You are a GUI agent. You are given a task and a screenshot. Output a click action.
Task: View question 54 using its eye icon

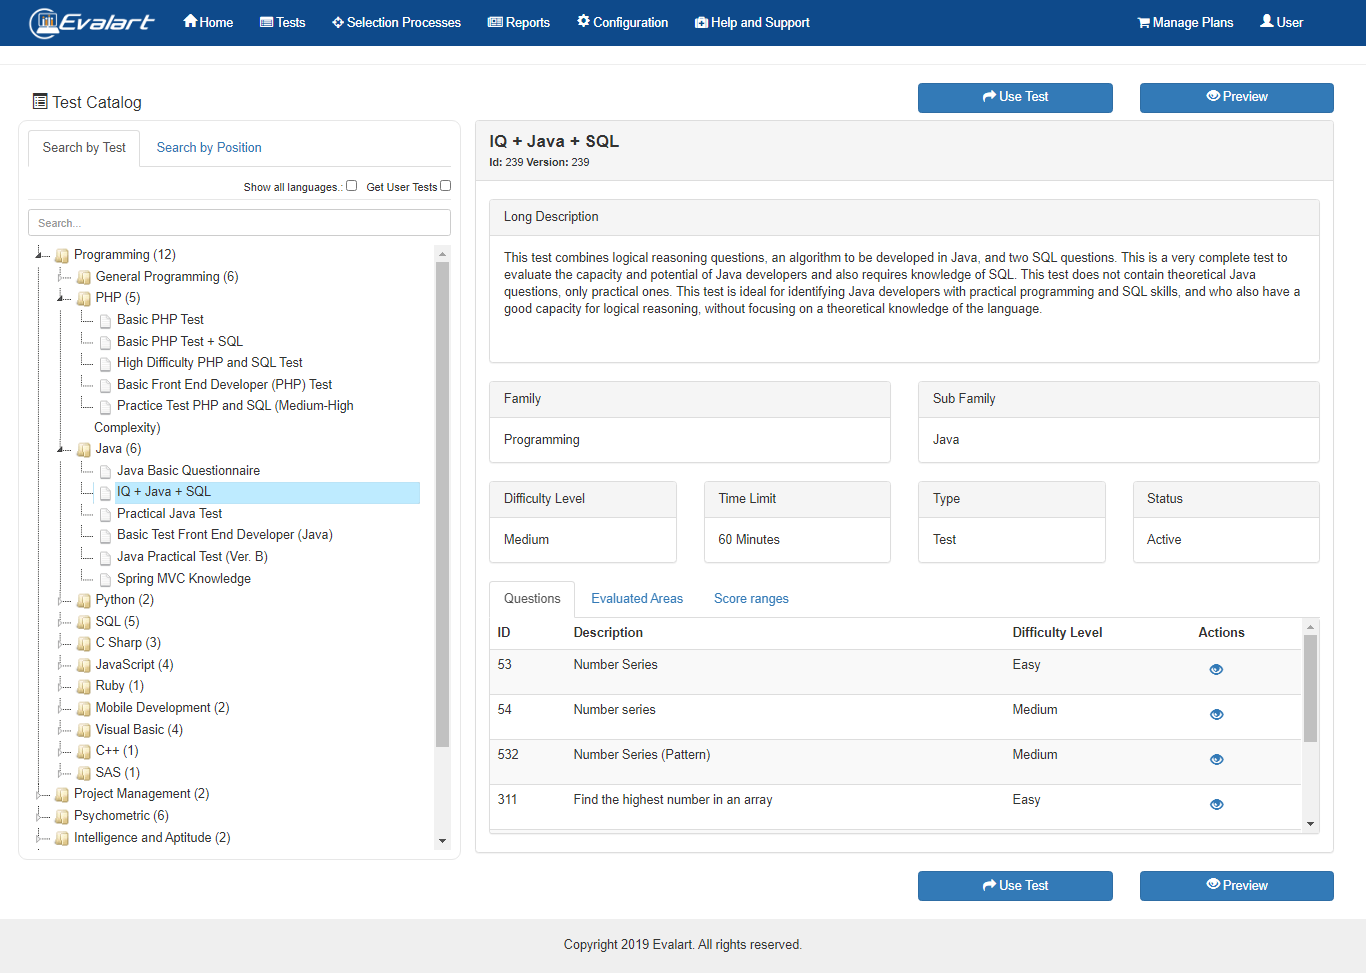(1216, 715)
